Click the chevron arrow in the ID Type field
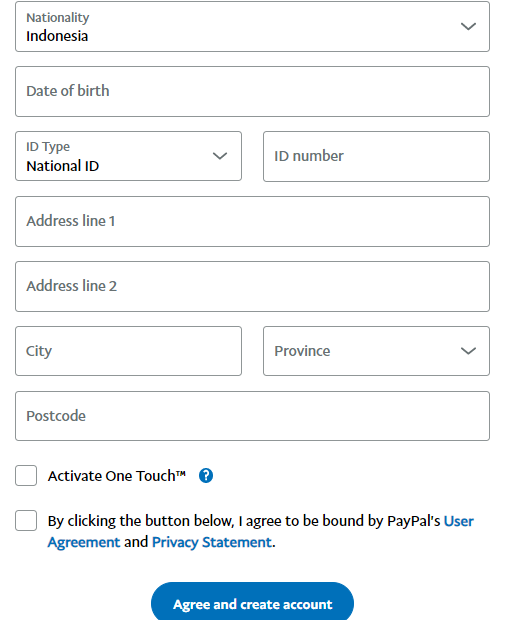This screenshot has width=508, height=620. 220,156
